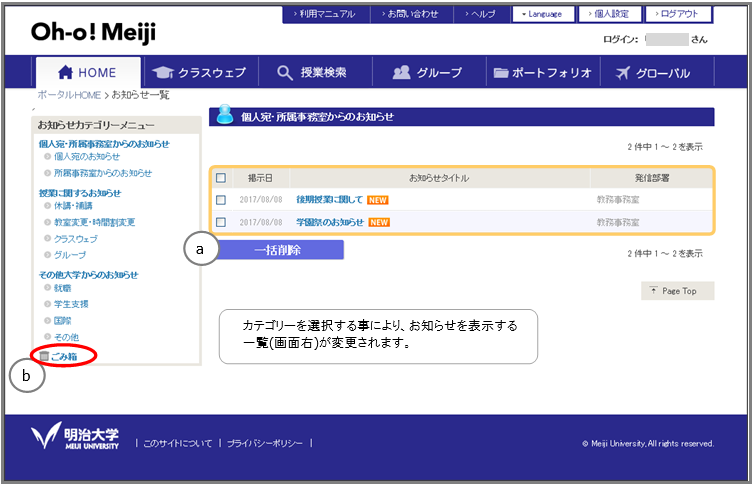The image size is (755, 486).
Task: Select the 個人宛のお知らせ category
Action: (x=87, y=157)
